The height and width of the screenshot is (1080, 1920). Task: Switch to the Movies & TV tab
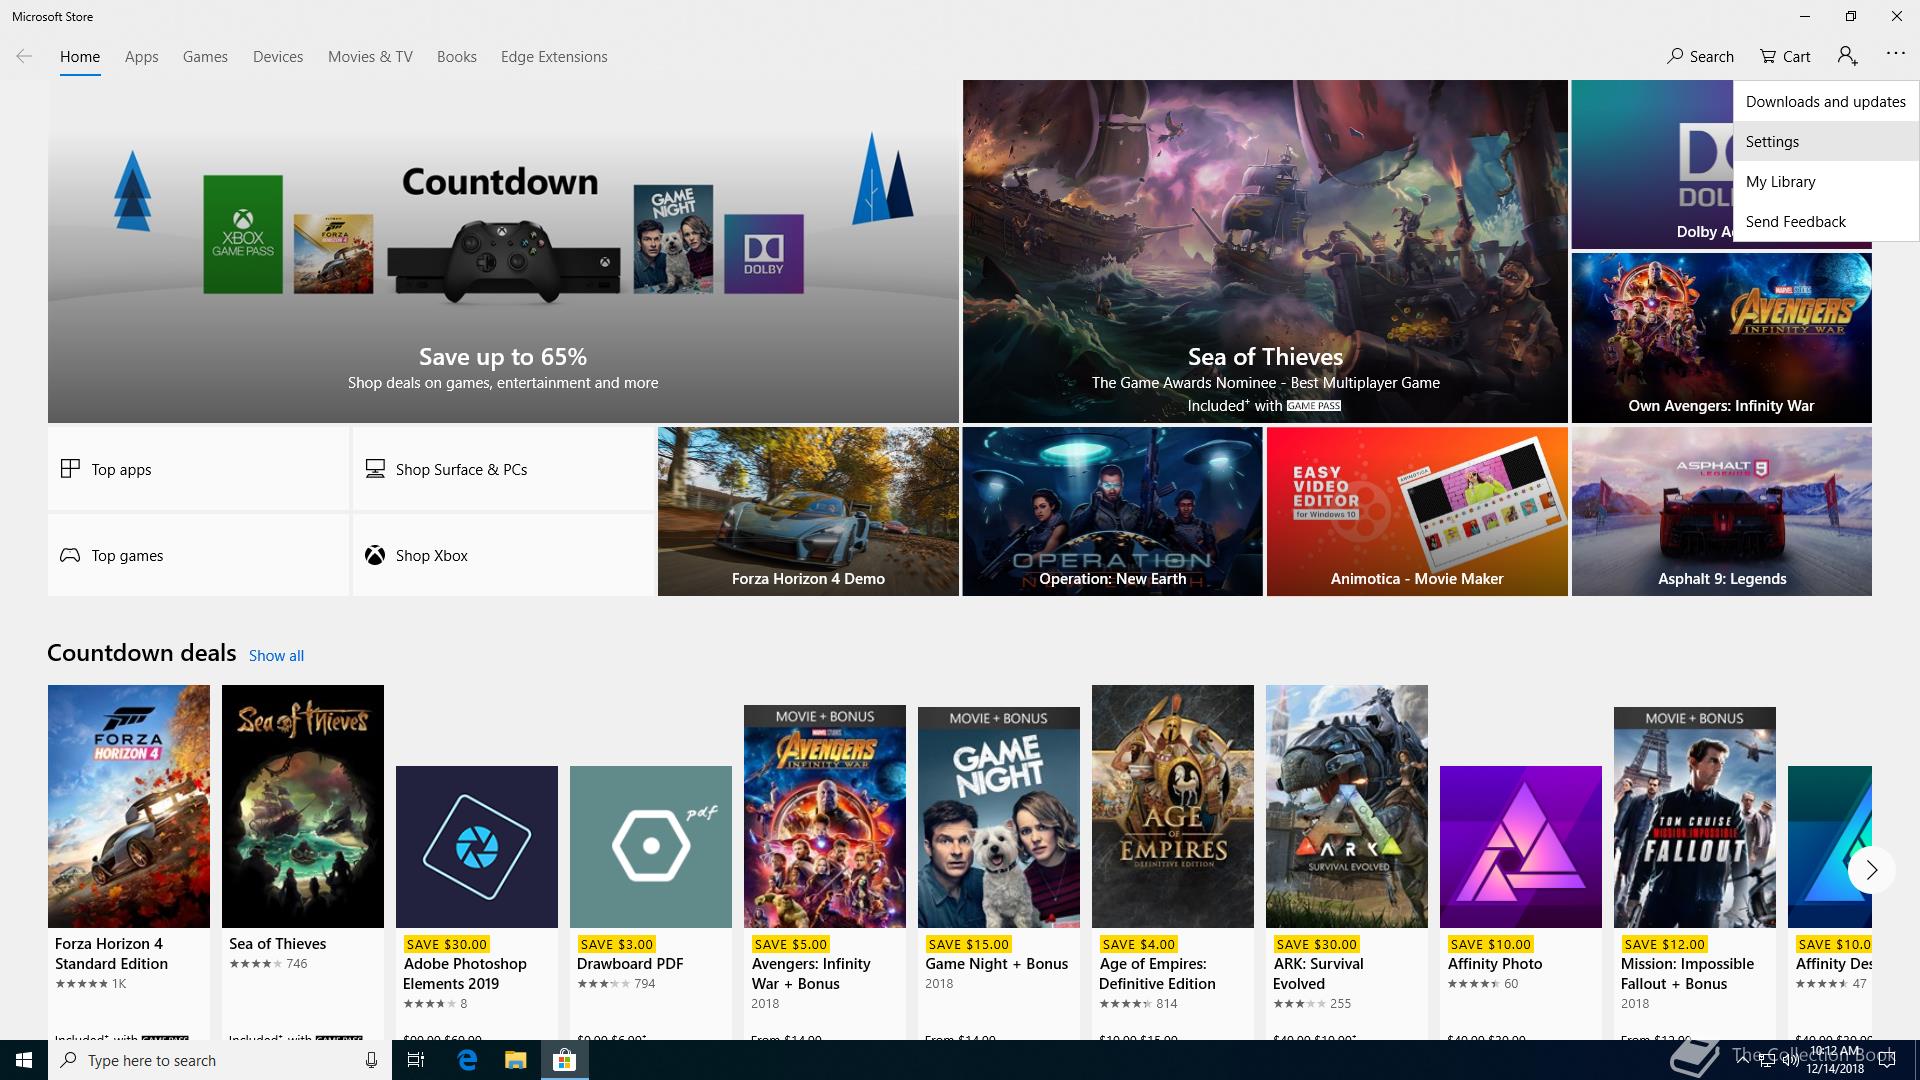tap(370, 57)
